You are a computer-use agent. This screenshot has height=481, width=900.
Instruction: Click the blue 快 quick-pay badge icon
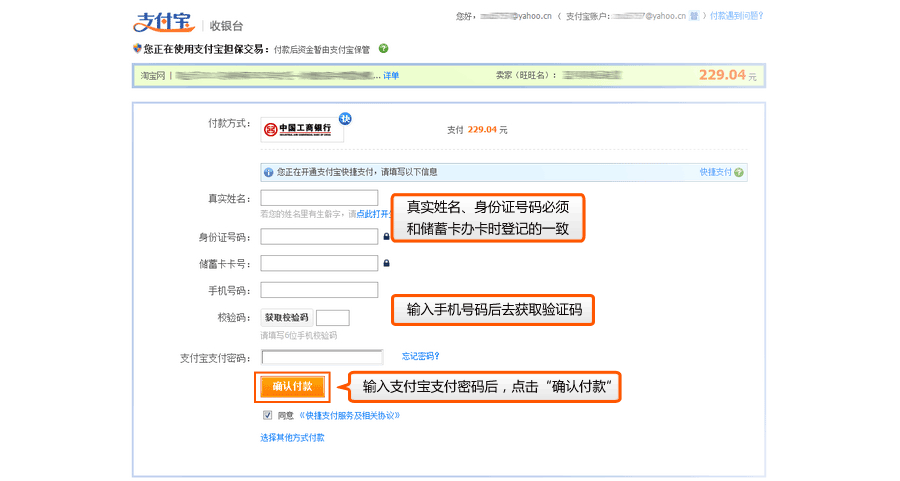(x=345, y=119)
